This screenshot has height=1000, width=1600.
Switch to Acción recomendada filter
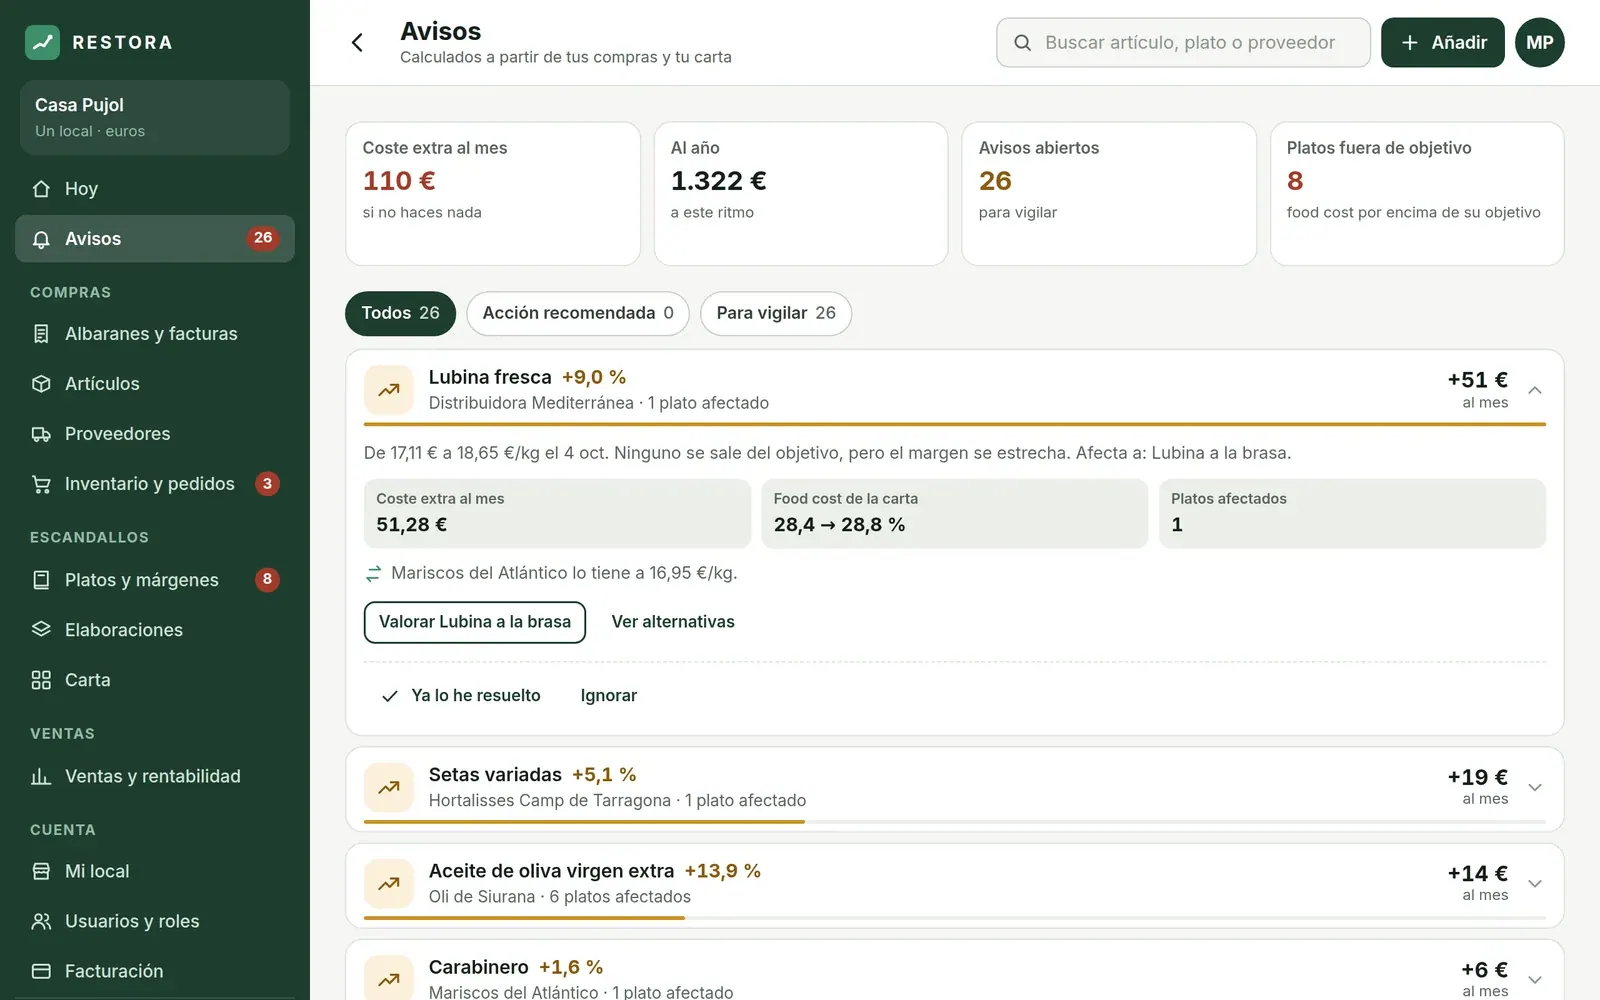click(x=578, y=313)
